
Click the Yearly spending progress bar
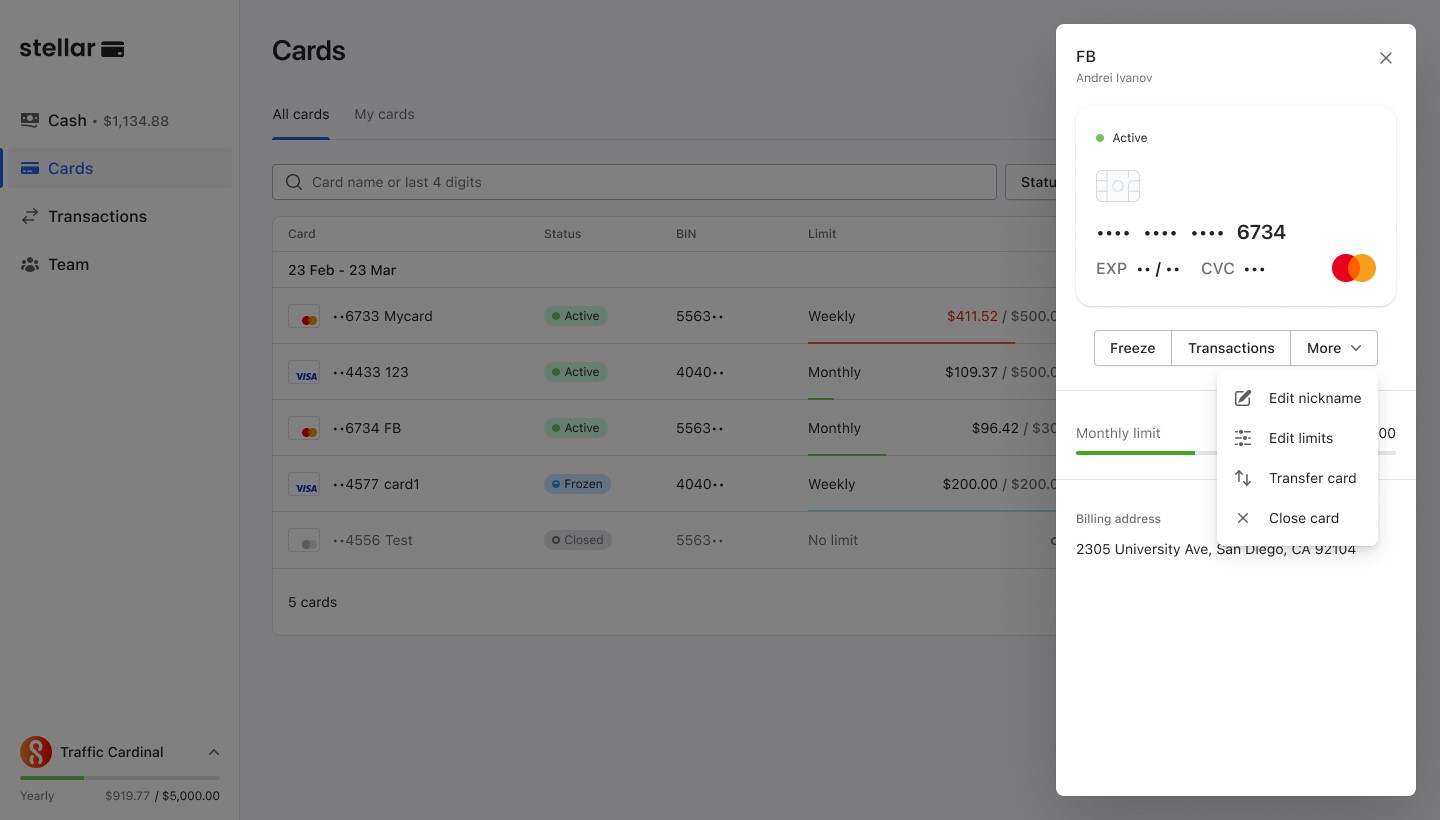pyautogui.click(x=120, y=778)
